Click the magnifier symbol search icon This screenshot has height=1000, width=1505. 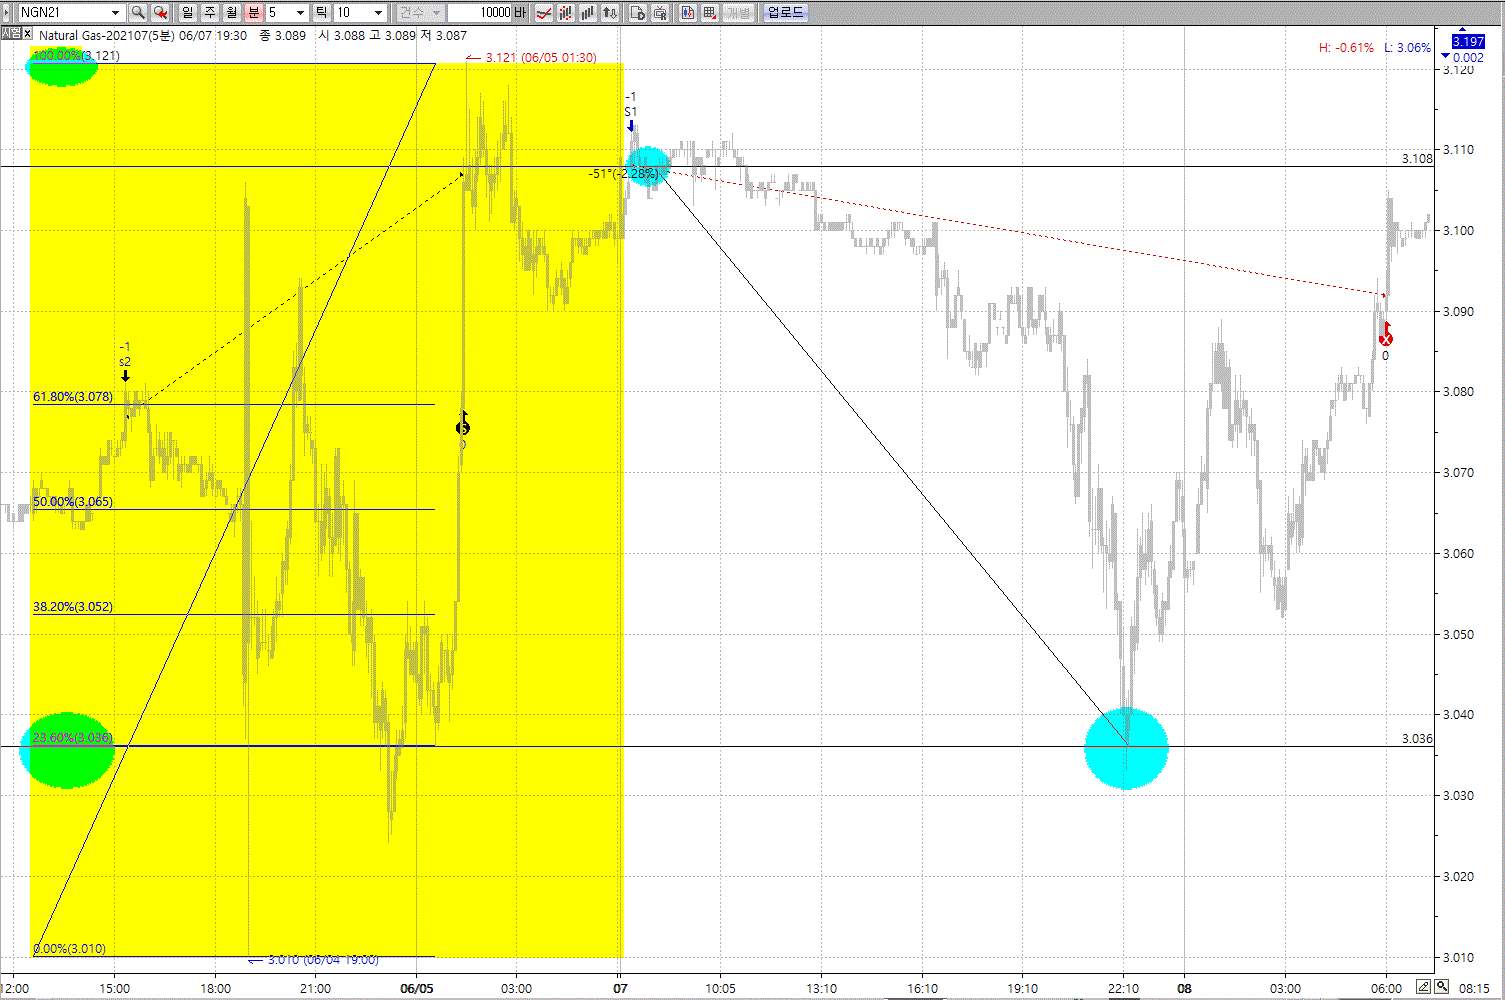138,13
